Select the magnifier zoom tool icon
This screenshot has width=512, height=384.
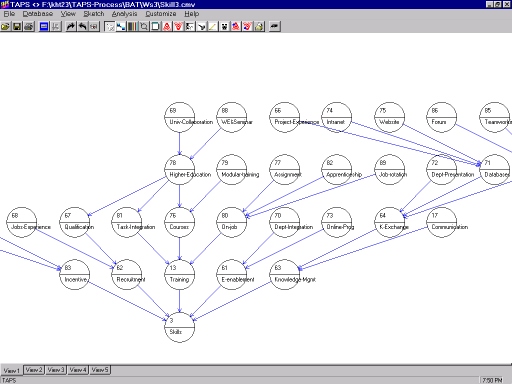click(144, 26)
